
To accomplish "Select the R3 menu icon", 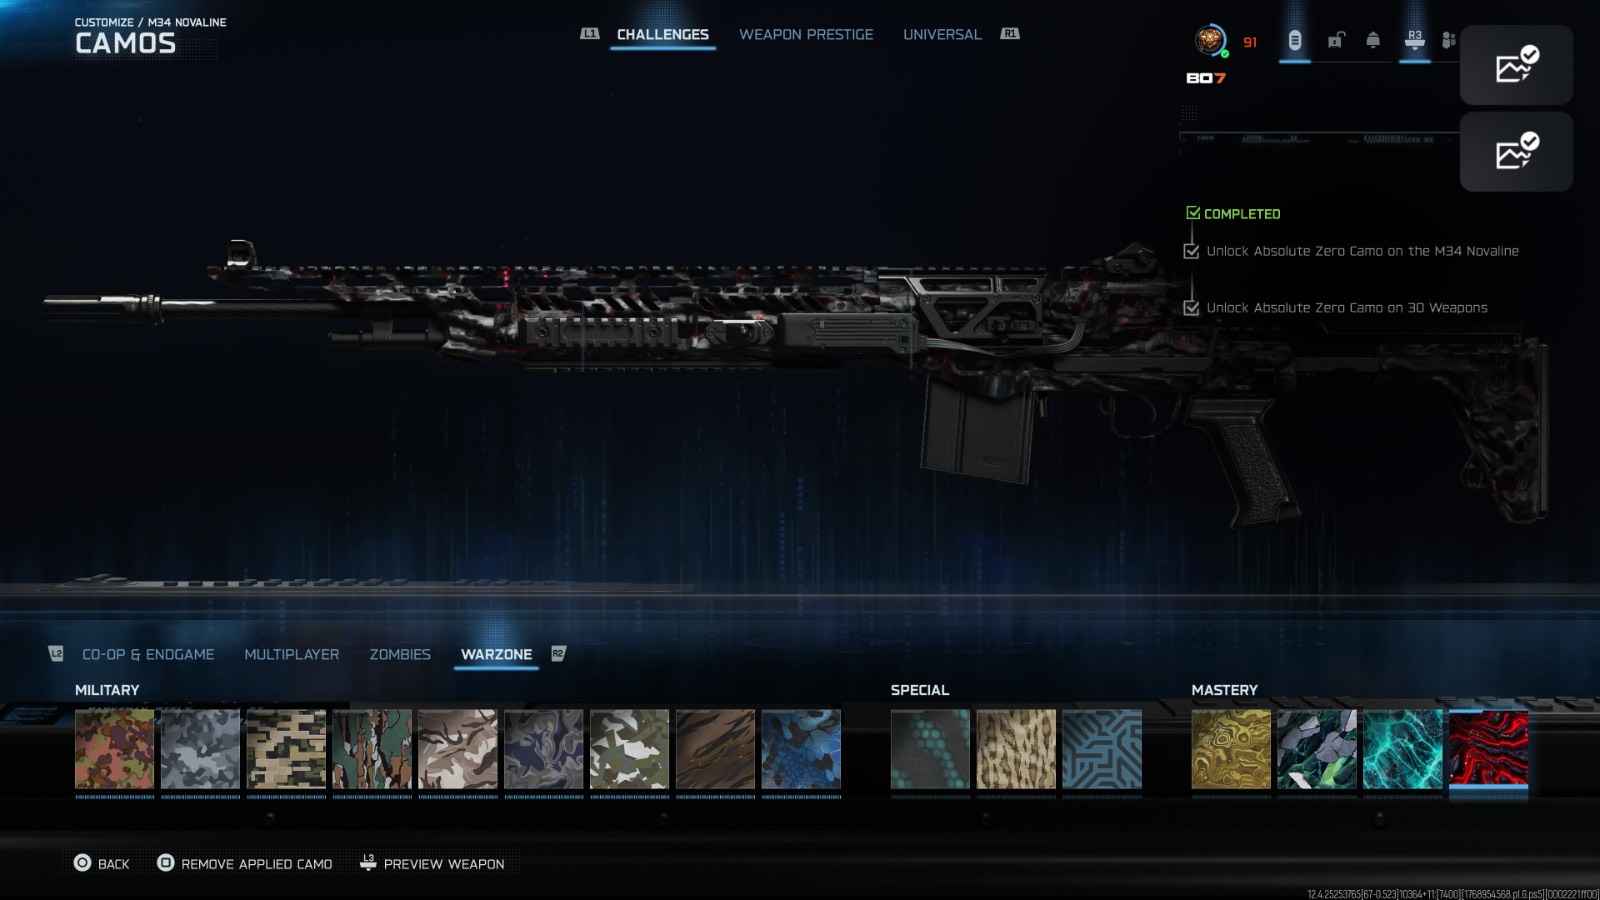I will coord(1414,40).
